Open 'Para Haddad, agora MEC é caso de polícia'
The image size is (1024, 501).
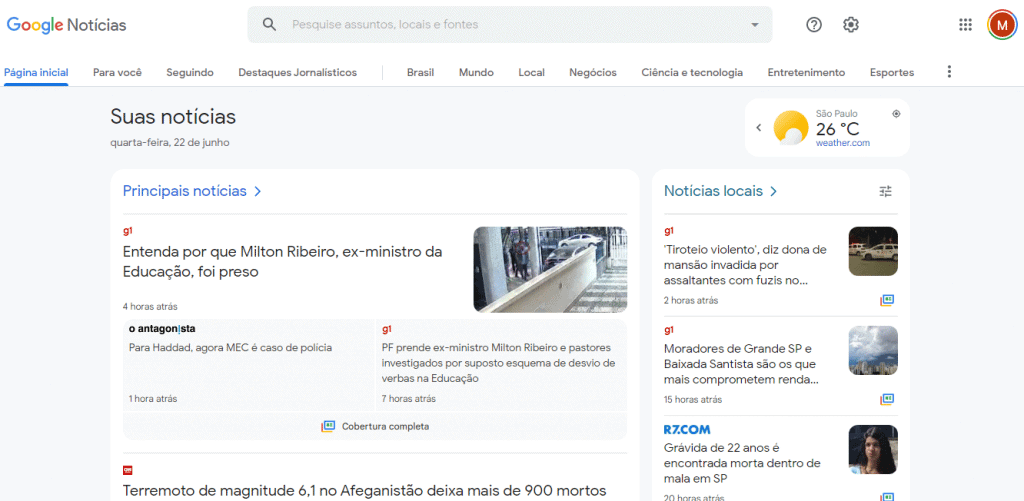[231, 348]
